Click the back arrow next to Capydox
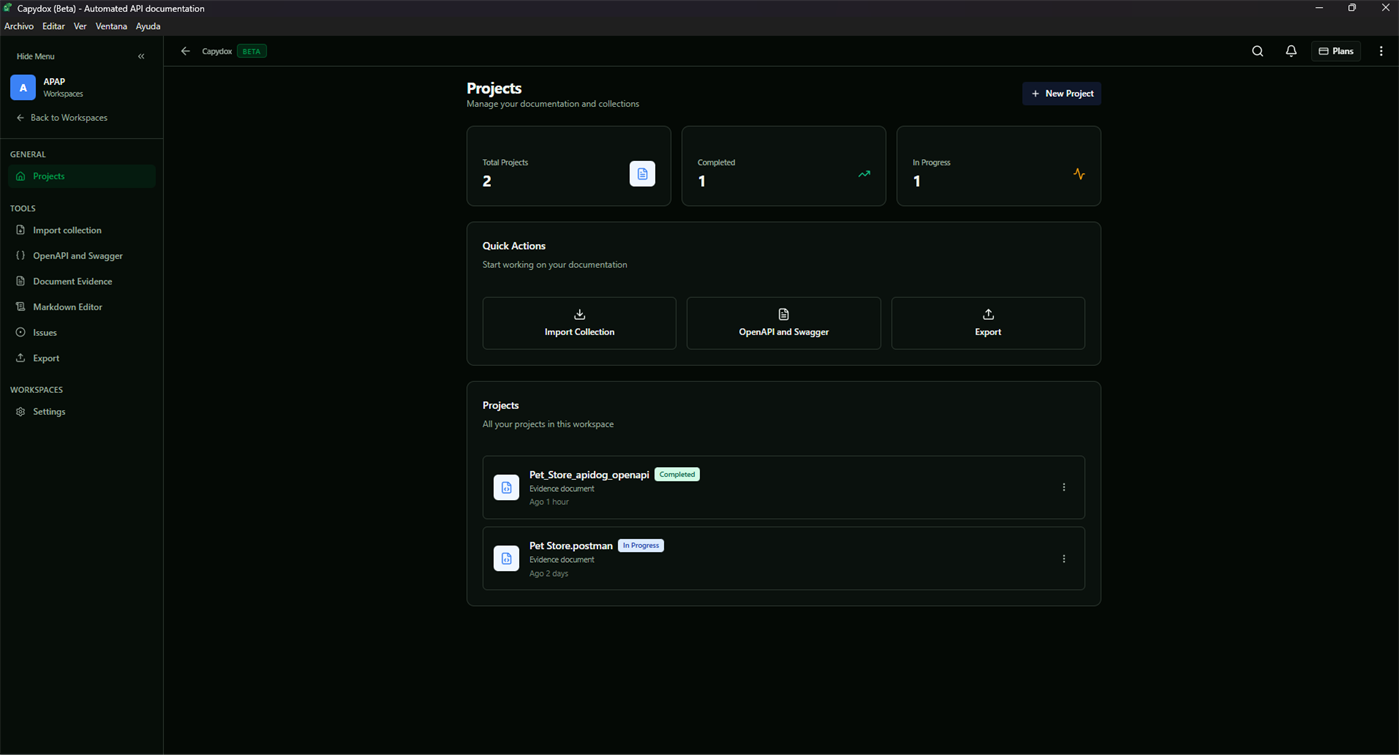 (185, 51)
